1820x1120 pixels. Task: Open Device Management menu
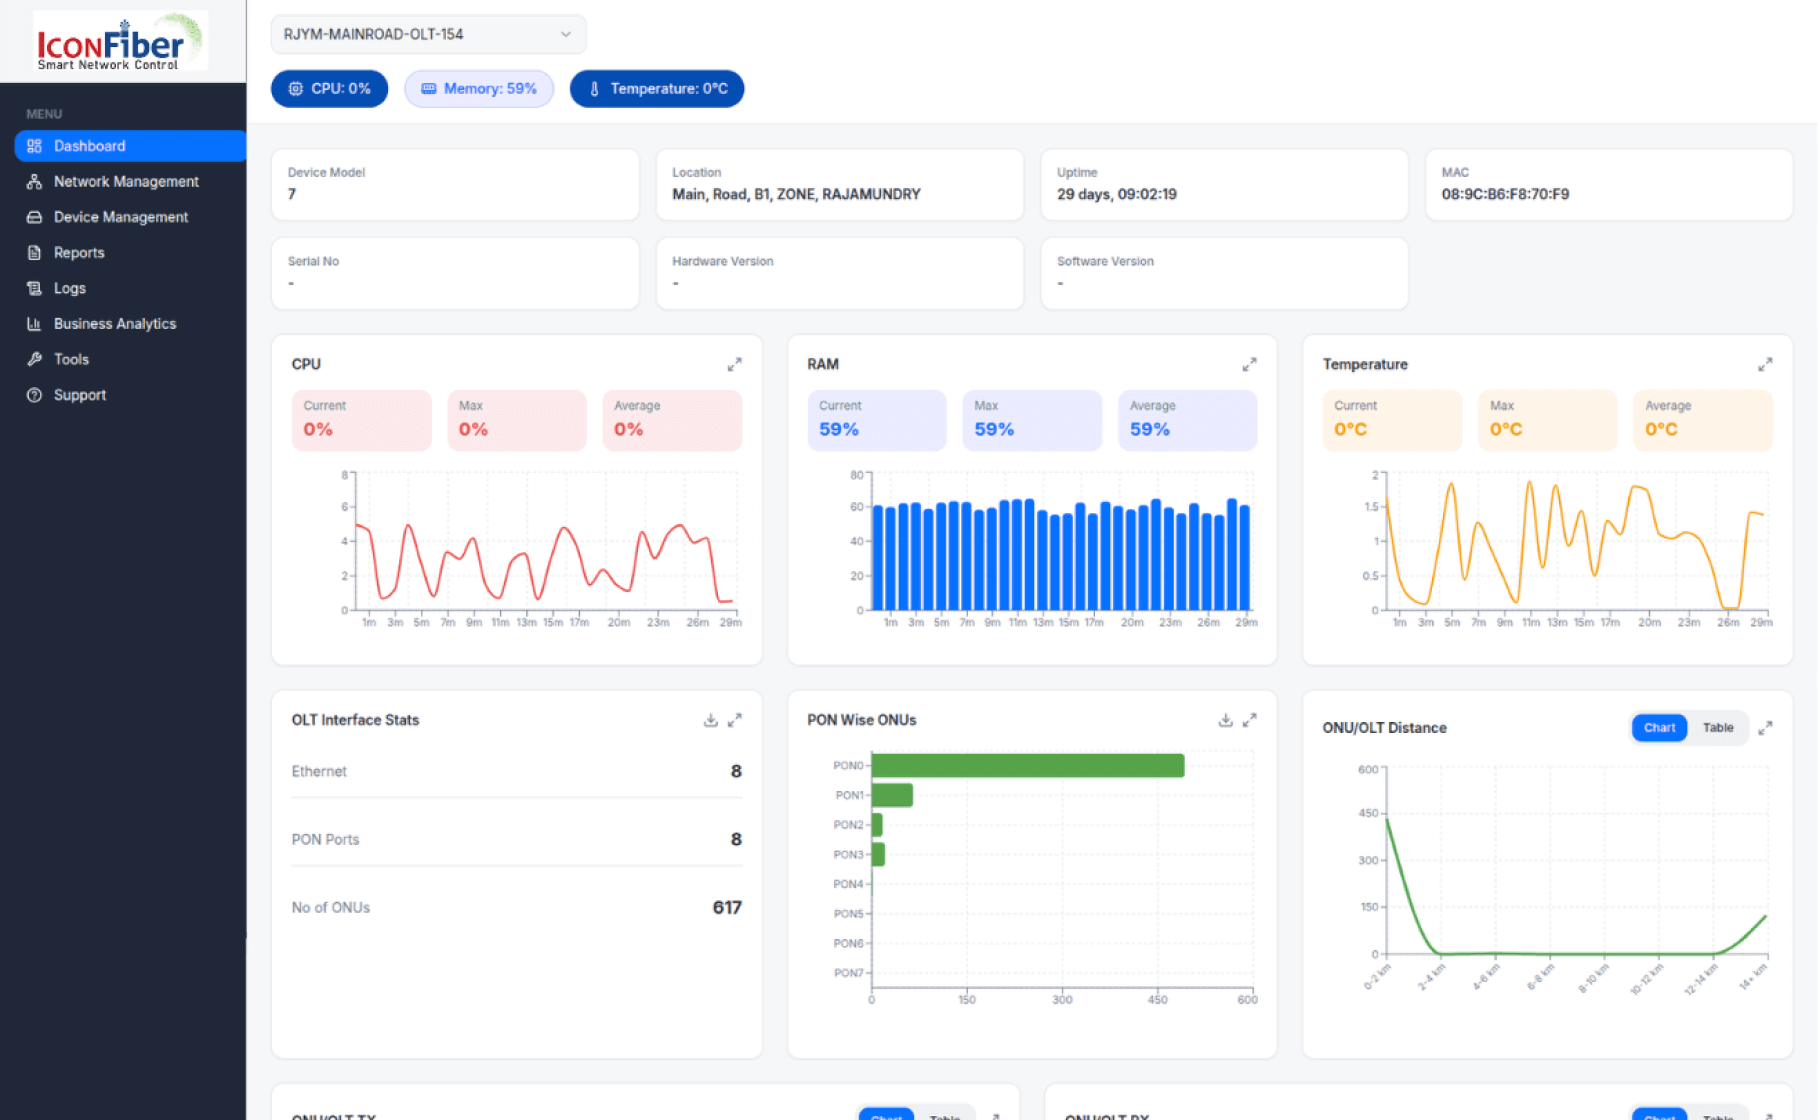pos(120,217)
